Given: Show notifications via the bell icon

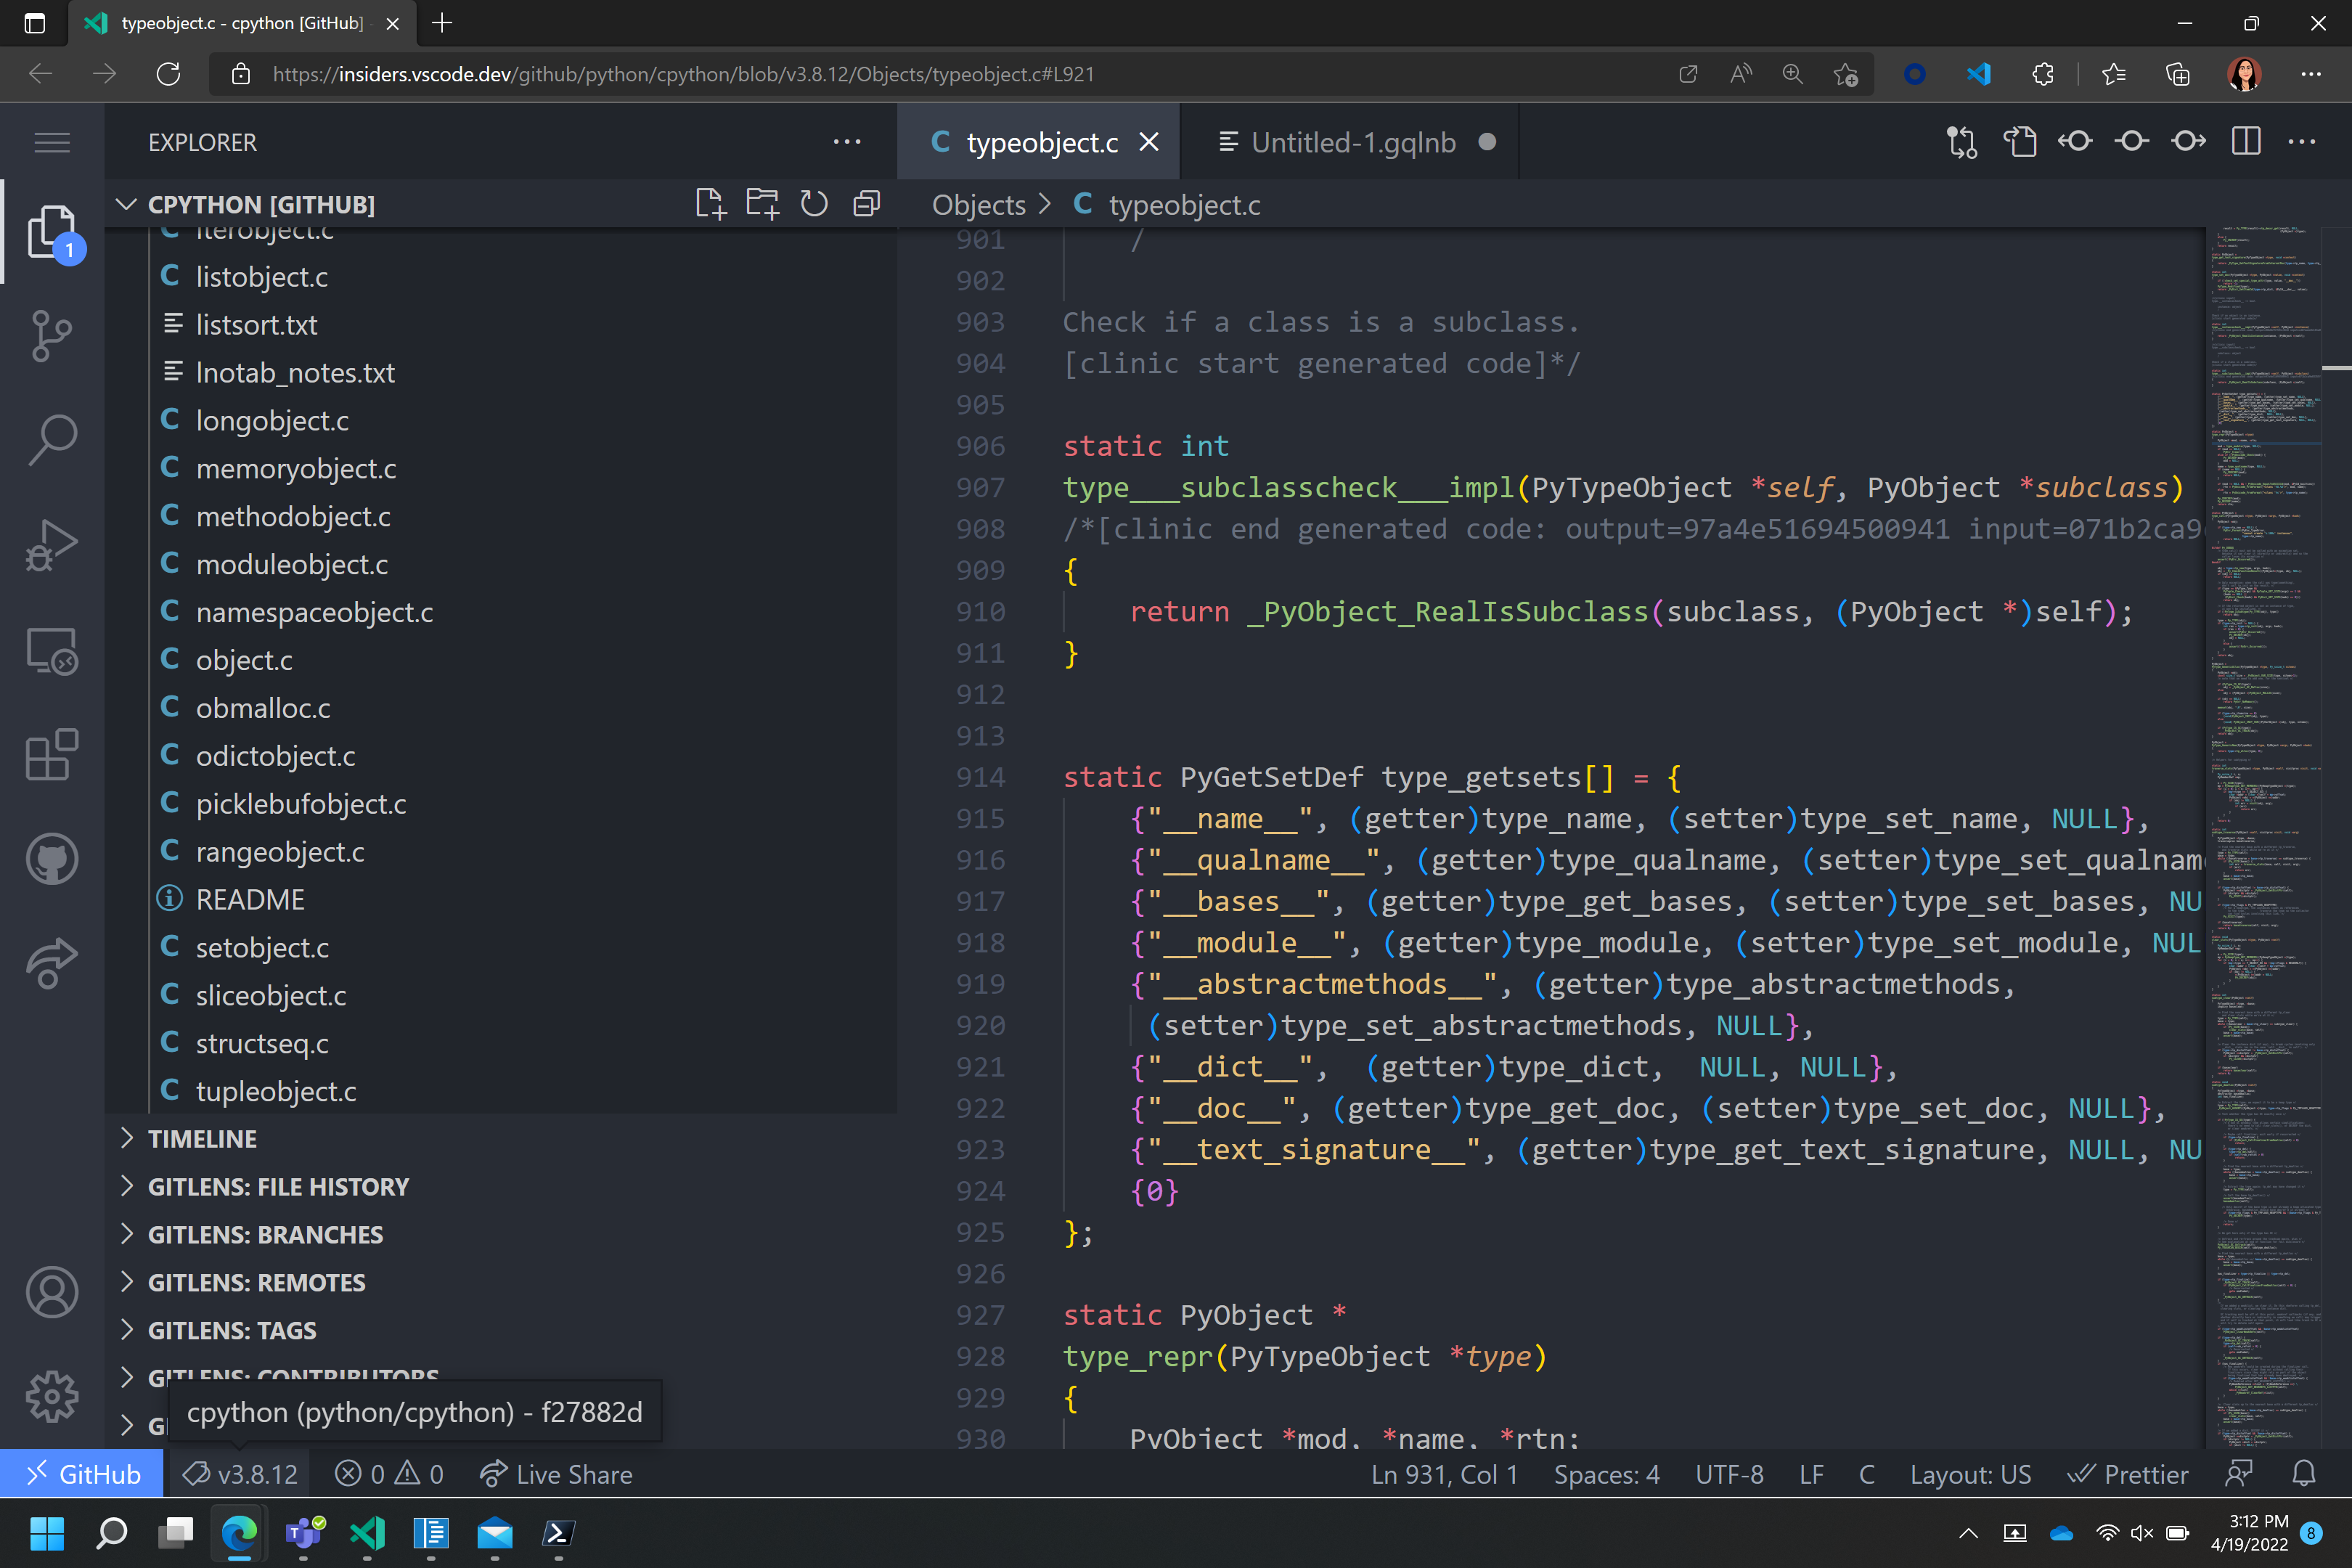Looking at the screenshot, I should coord(2304,1473).
